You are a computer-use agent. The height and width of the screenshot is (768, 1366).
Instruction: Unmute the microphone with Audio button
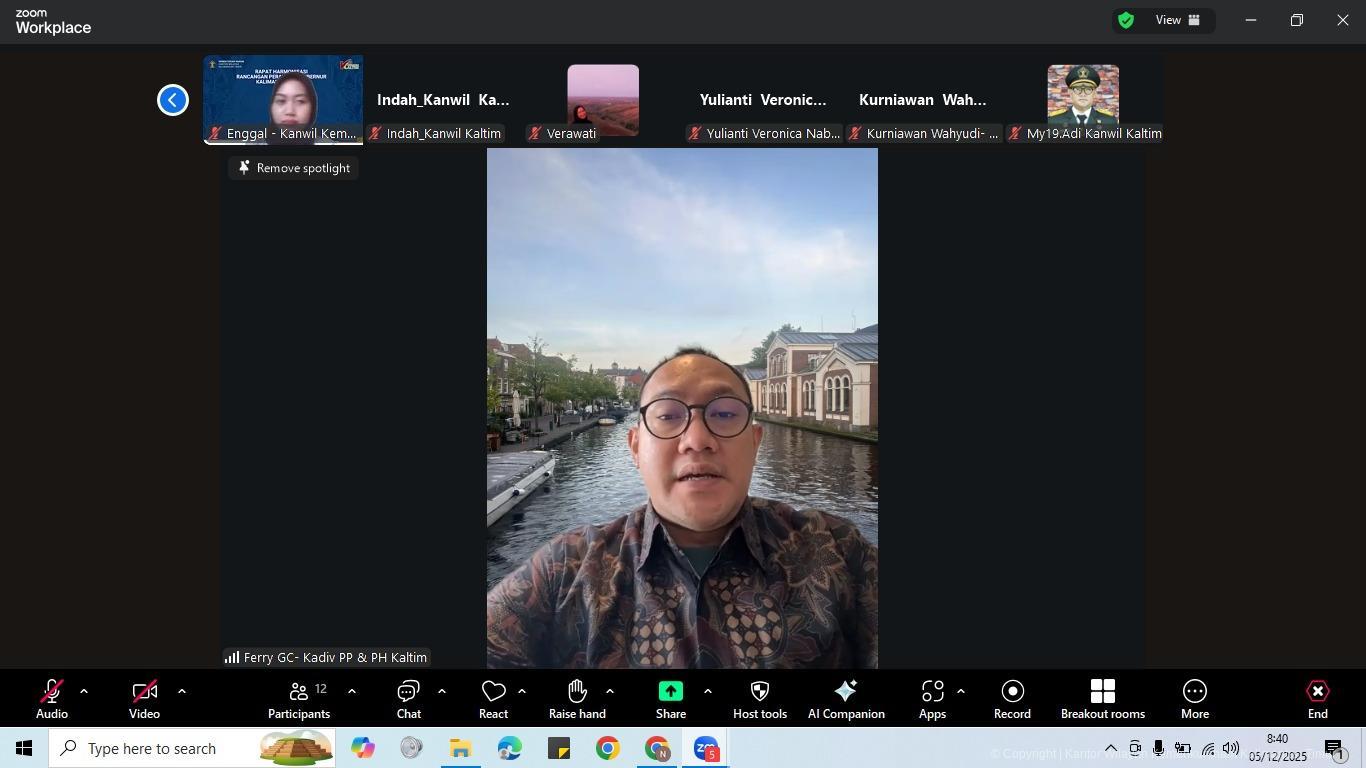(x=52, y=699)
